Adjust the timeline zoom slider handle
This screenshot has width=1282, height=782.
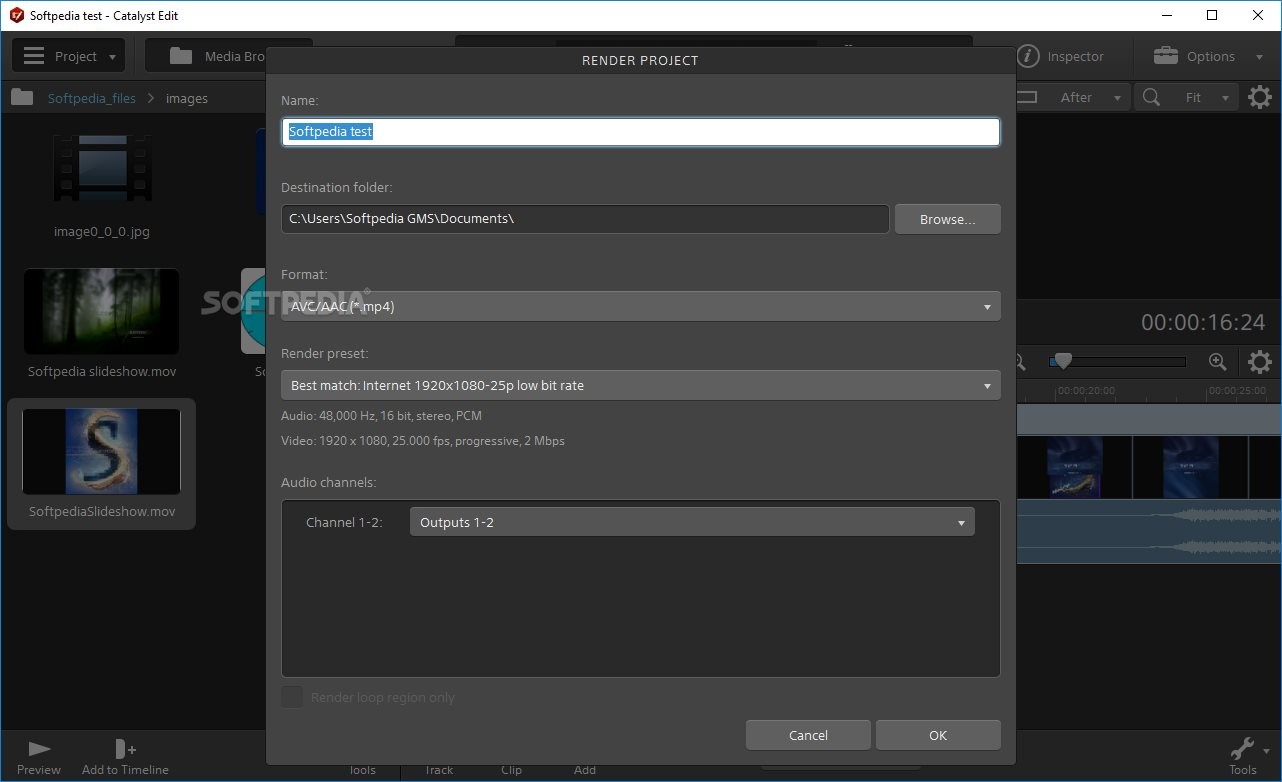pyautogui.click(x=1062, y=361)
